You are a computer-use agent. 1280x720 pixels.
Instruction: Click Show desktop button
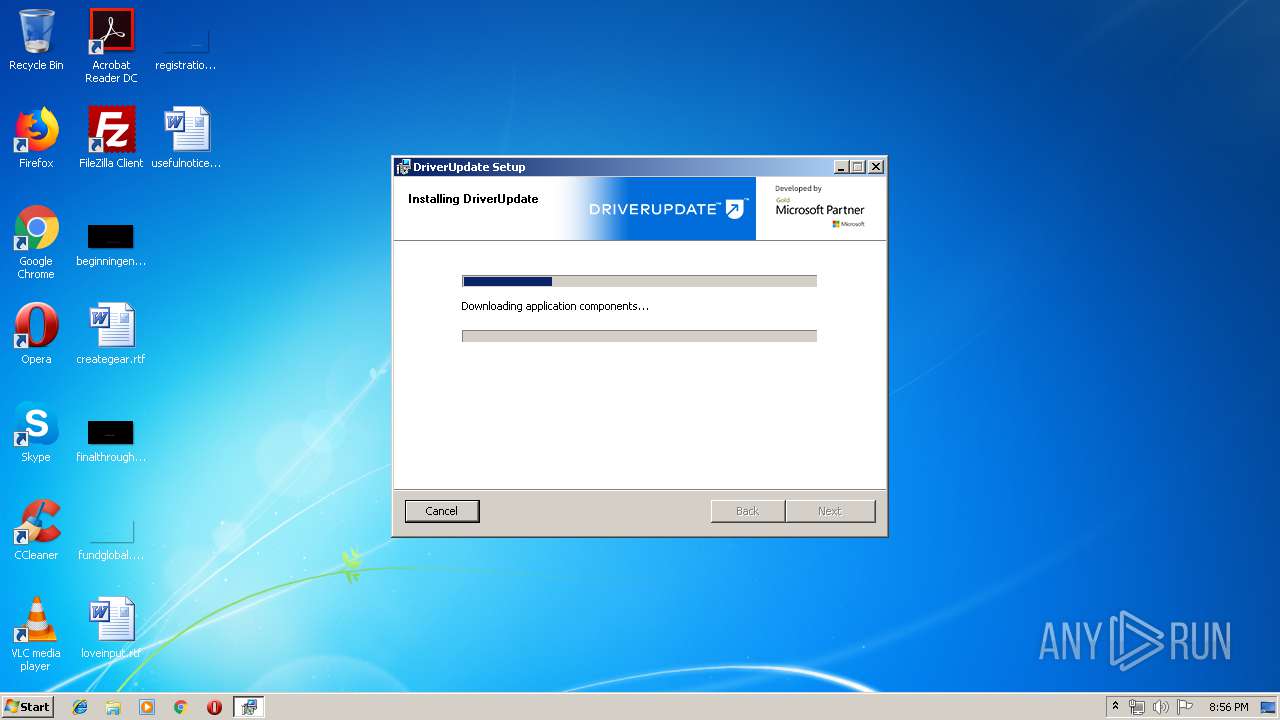click(1269, 707)
